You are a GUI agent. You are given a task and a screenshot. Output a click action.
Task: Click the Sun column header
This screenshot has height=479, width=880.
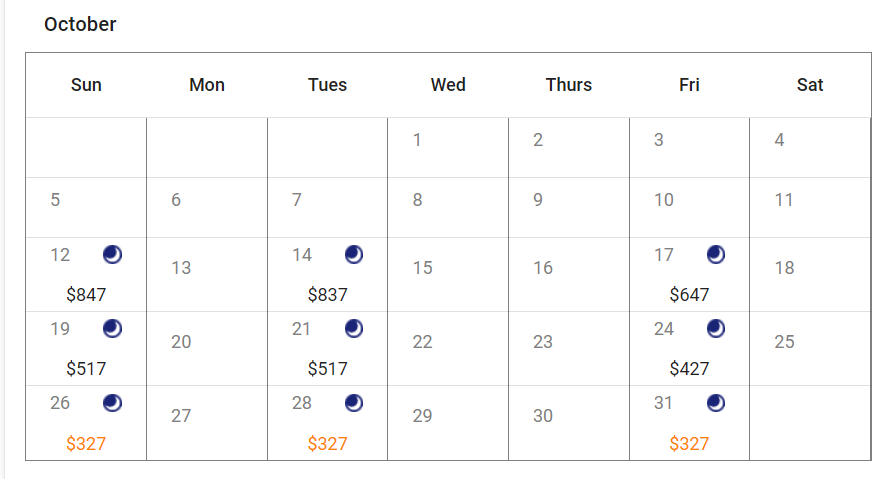click(86, 85)
